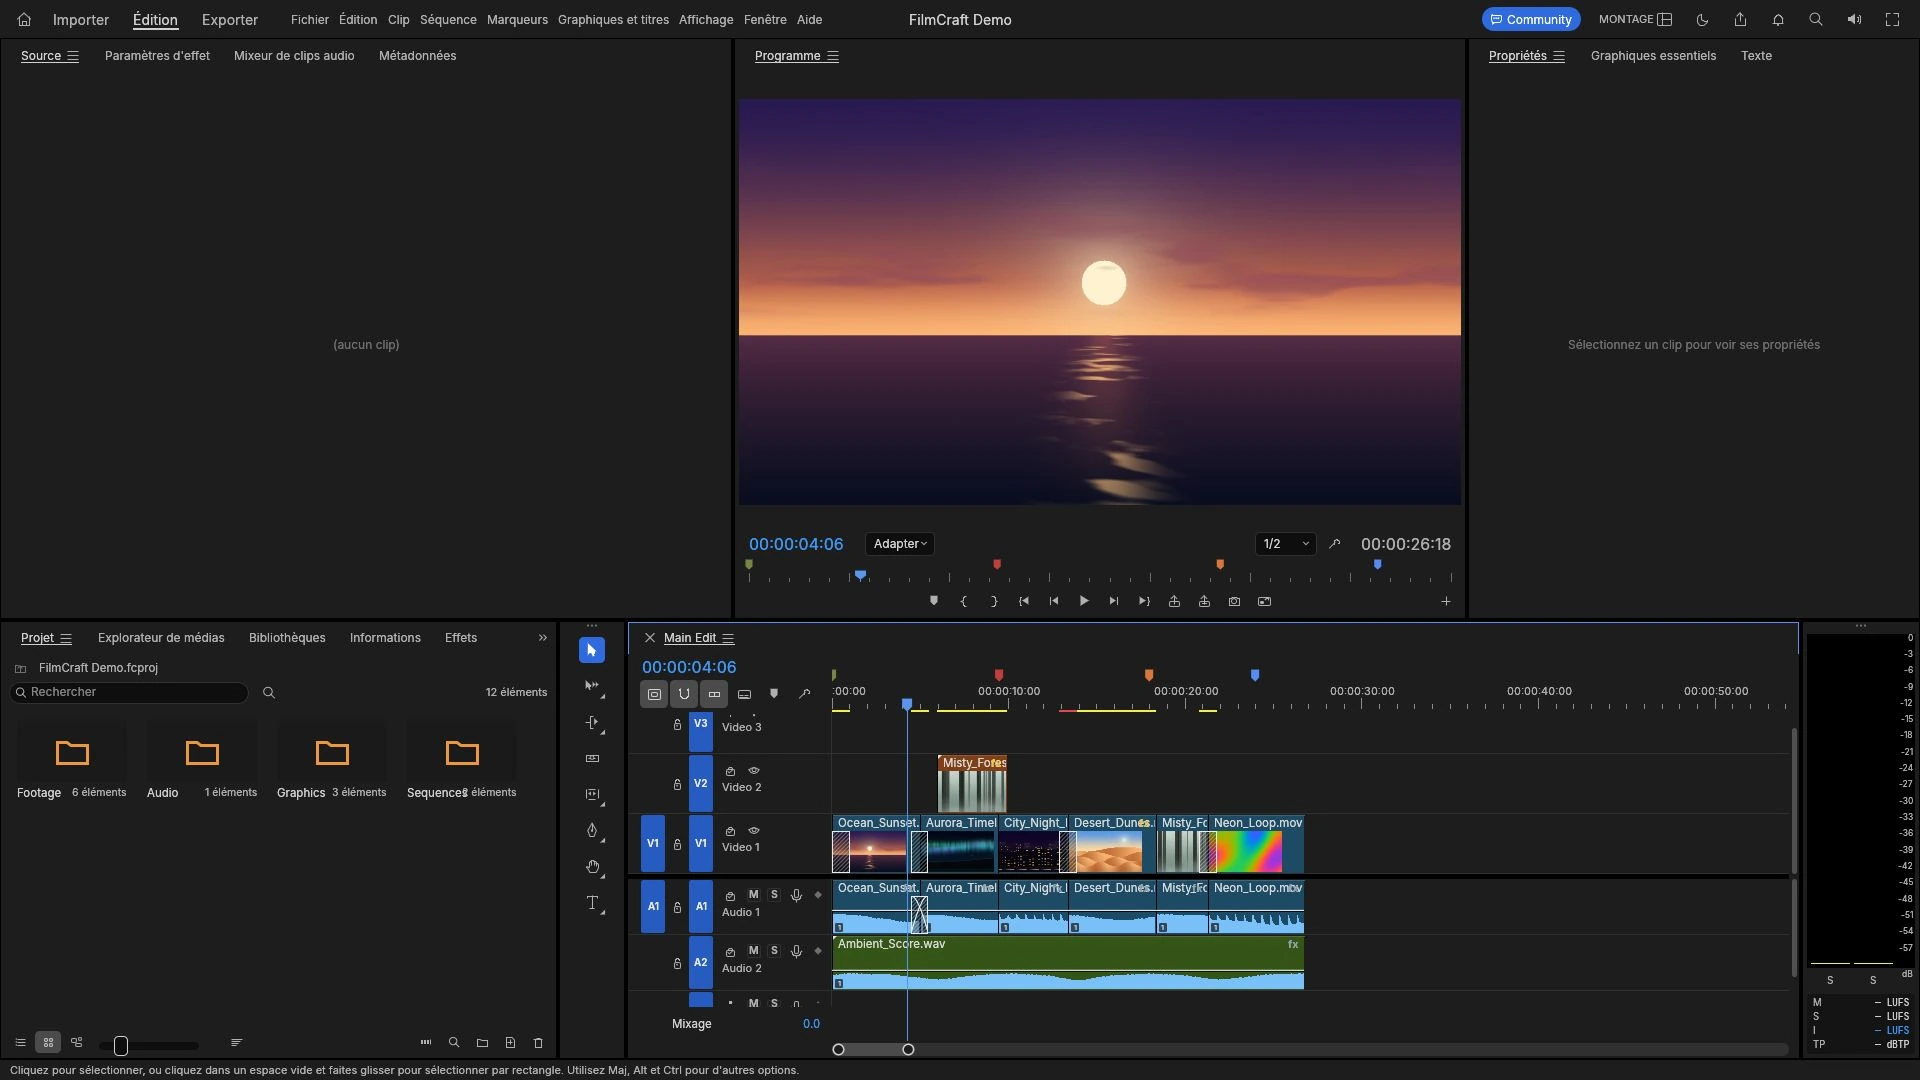Open the Main Edit sequence menu
Screen dimensions: 1920x1080
728,638
